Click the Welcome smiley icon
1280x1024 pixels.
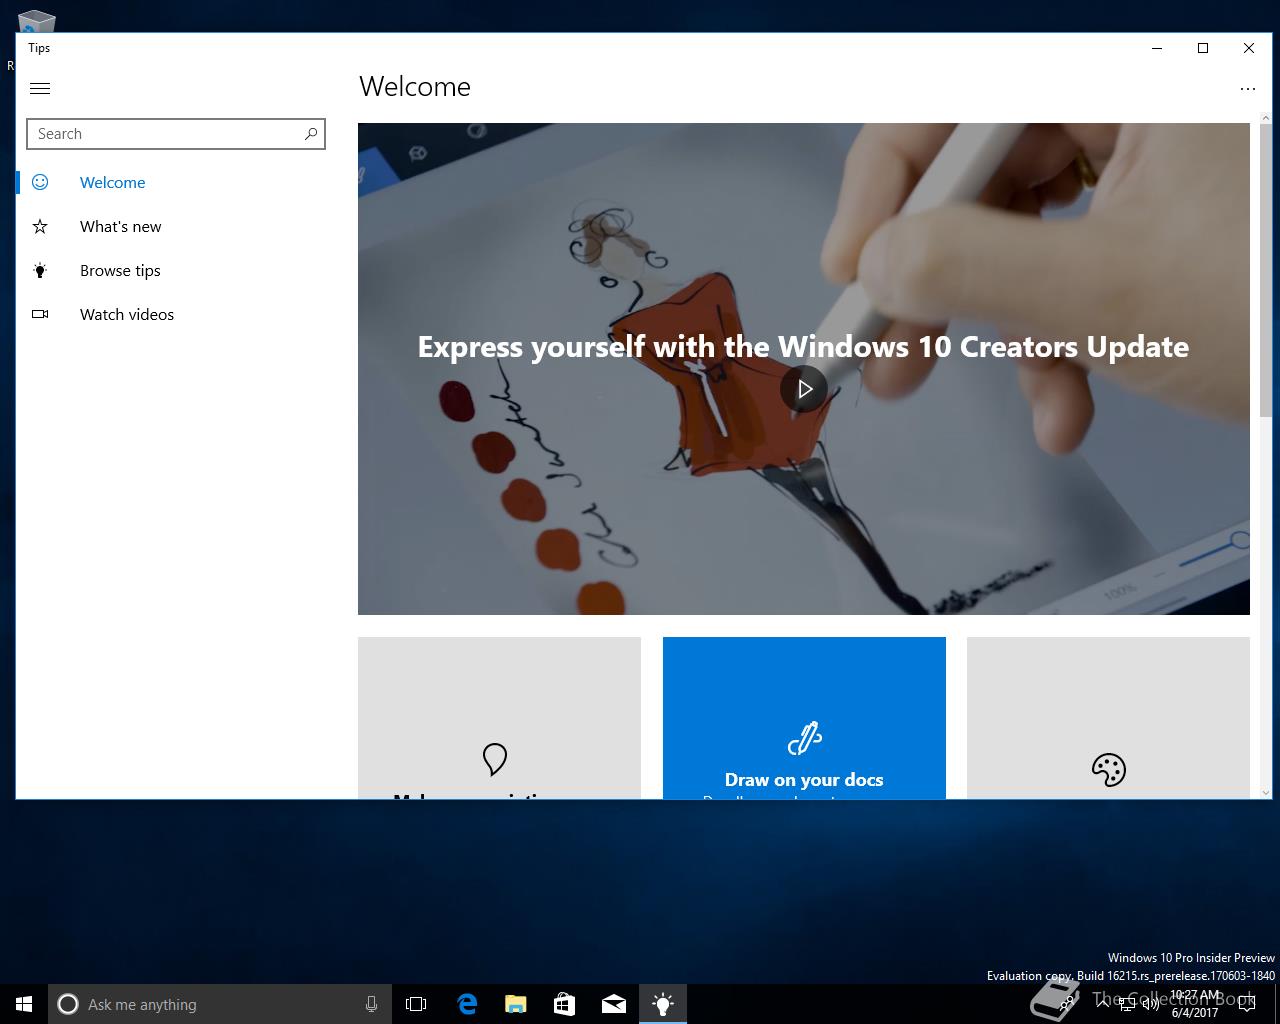tap(40, 182)
